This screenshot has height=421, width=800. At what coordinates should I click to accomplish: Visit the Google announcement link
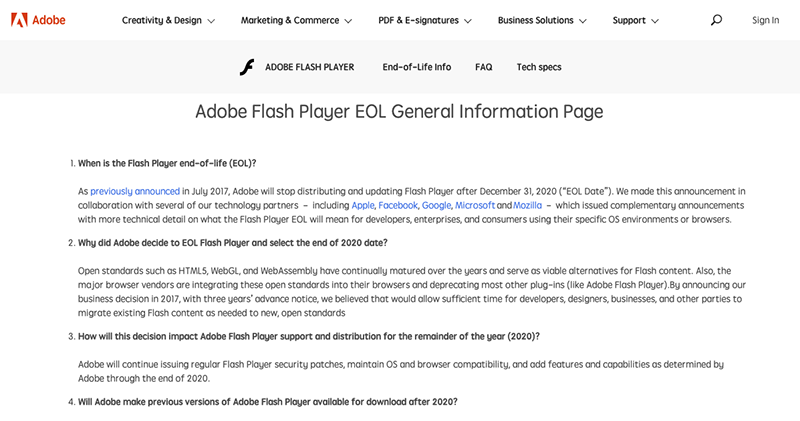(x=436, y=205)
